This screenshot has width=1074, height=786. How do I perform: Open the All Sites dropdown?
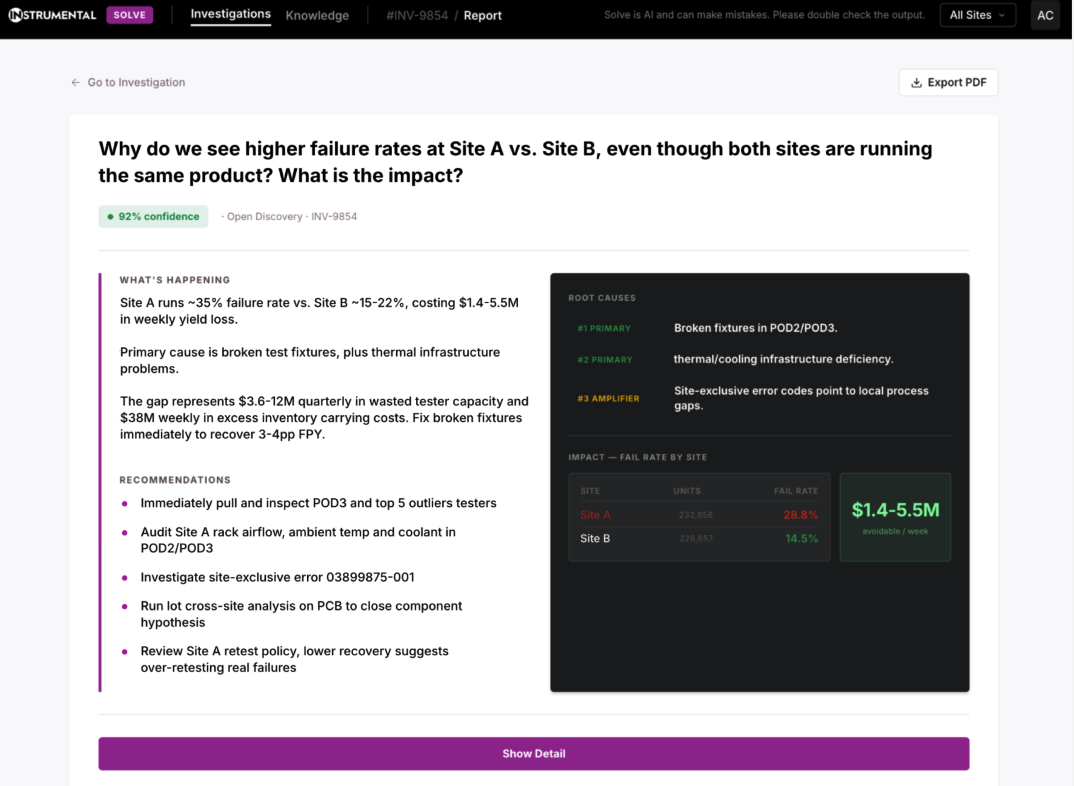point(977,15)
